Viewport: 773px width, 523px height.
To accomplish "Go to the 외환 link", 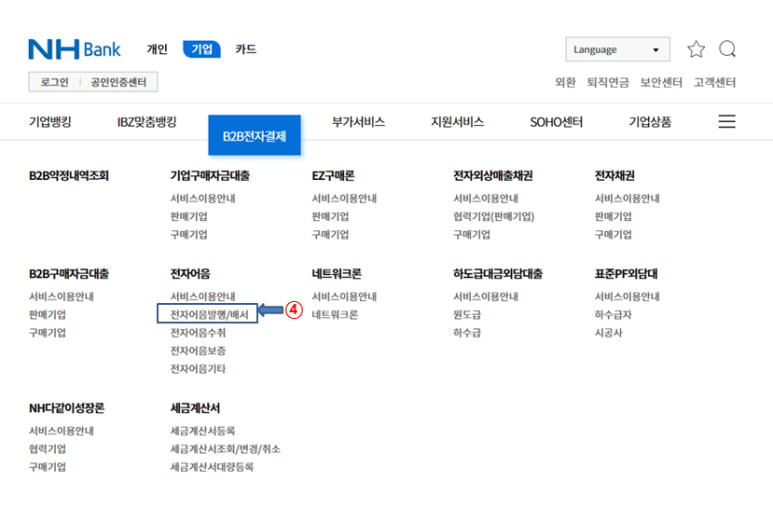I will [565, 82].
